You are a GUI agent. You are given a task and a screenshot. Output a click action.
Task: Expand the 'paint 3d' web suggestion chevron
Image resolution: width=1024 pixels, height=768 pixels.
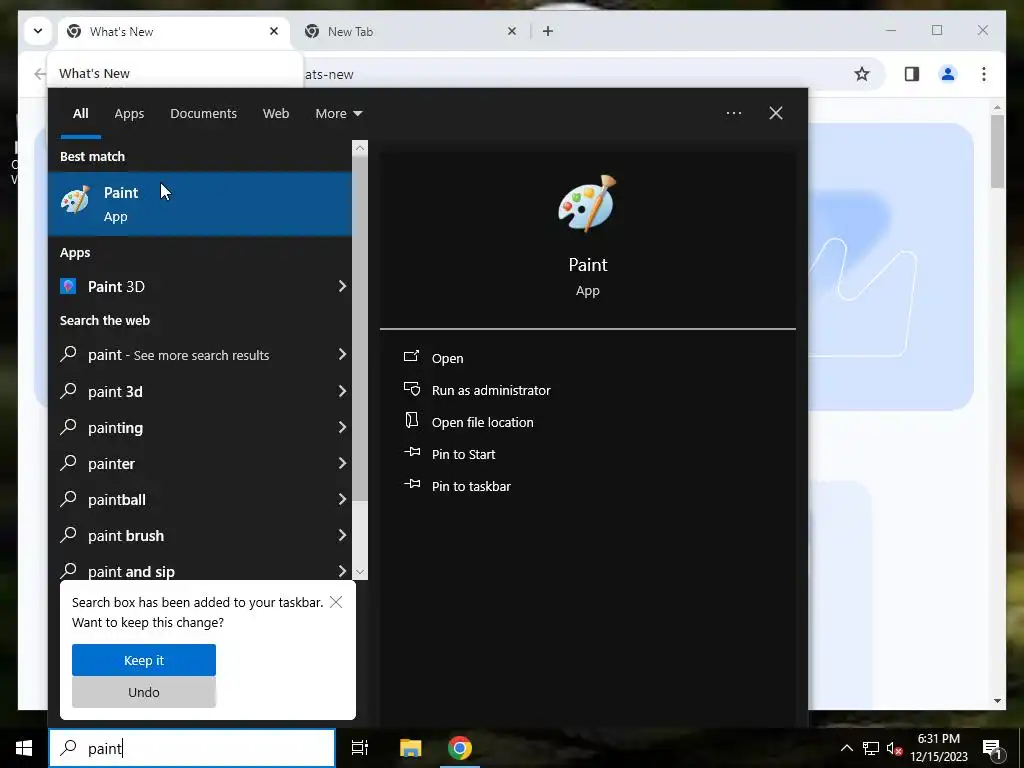[x=342, y=391]
